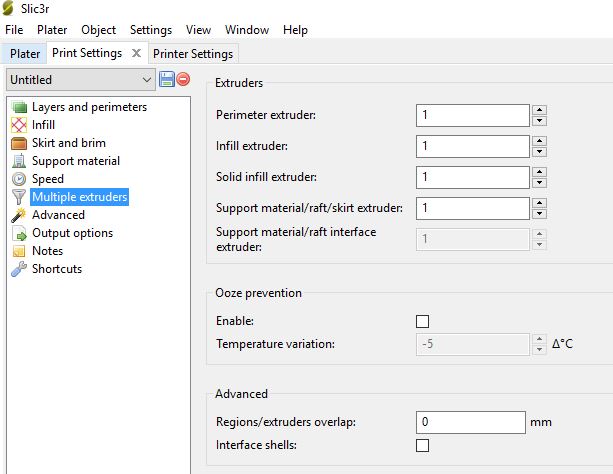
Task: Click the Regions/extruders overlap input field
Action: pyautogui.click(x=469, y=422)
